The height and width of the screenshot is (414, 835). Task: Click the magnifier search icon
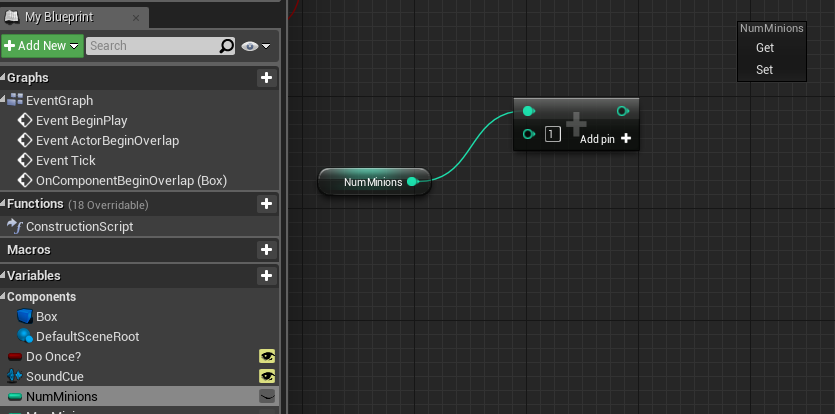coord(227,46)
